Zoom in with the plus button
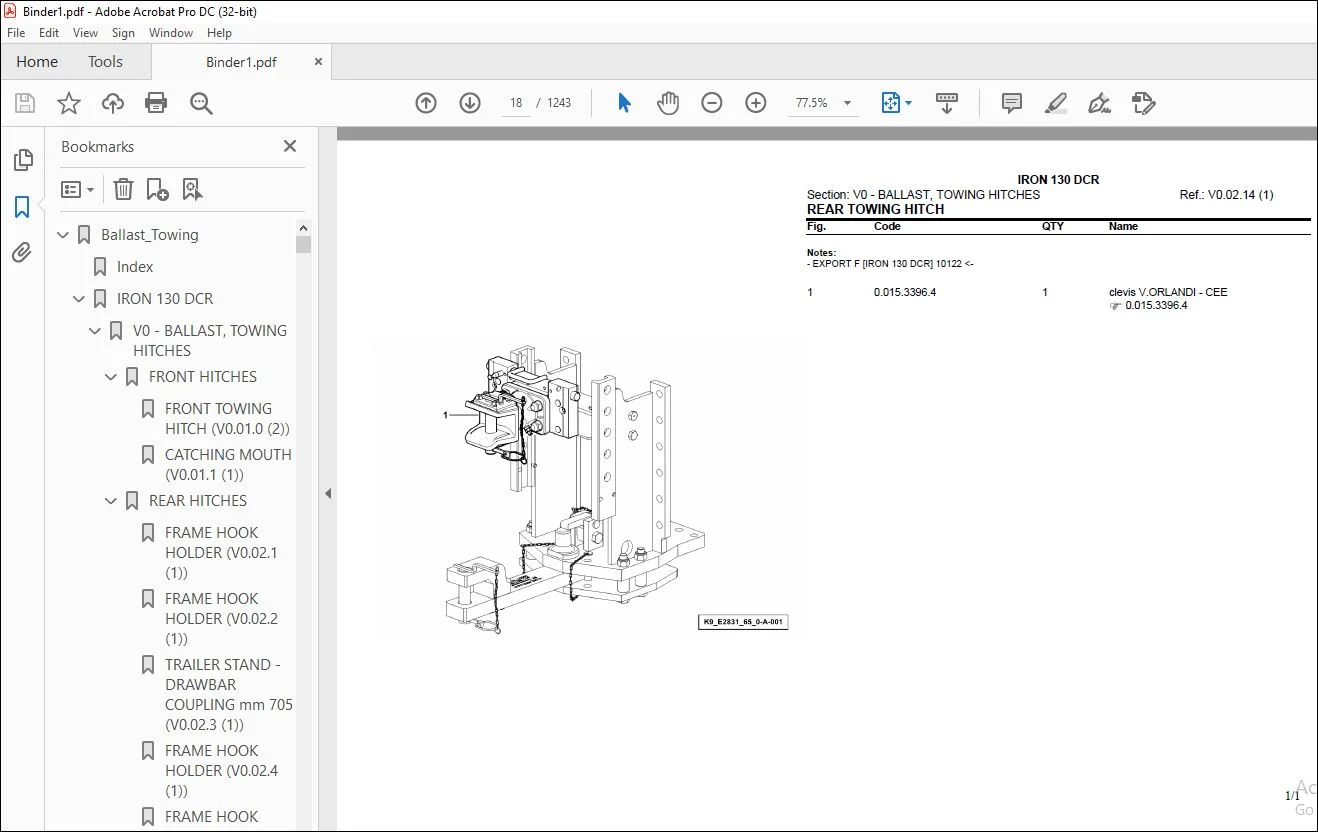The image size is (1318, 832). pyautogui.click(x=756, y=103)
